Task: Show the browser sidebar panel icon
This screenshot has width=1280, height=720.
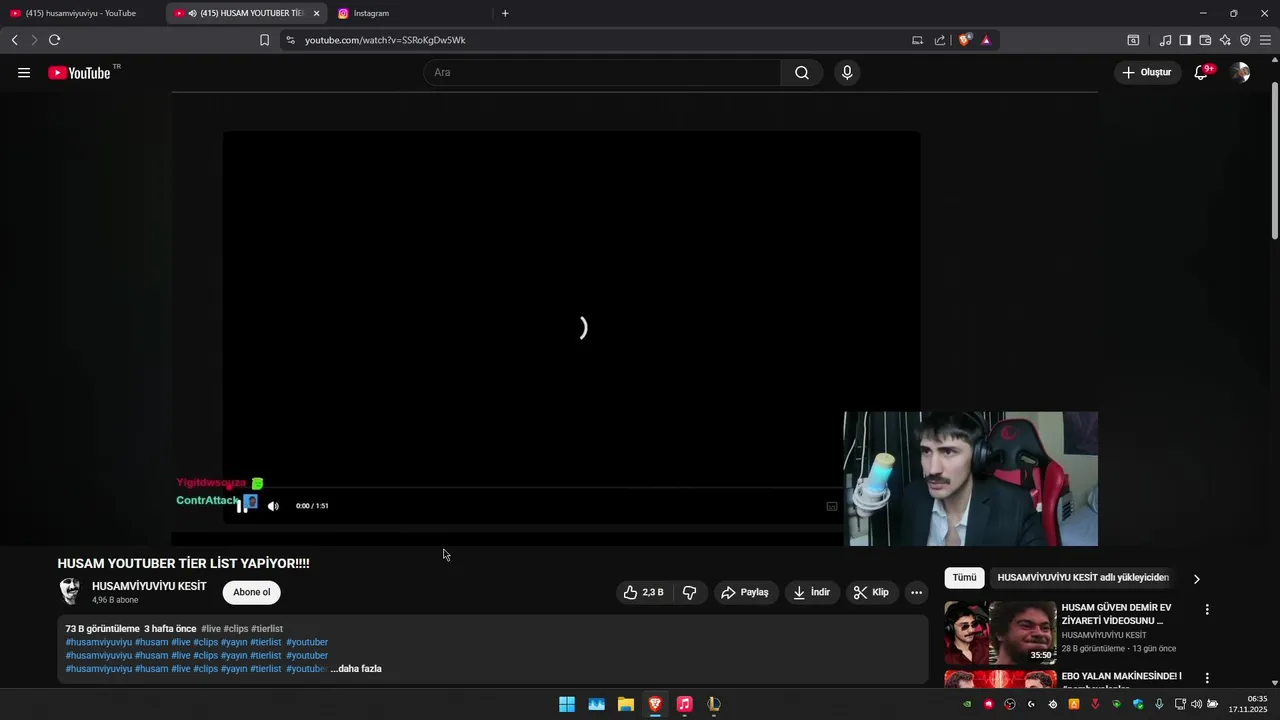Action: (1185, 40)
